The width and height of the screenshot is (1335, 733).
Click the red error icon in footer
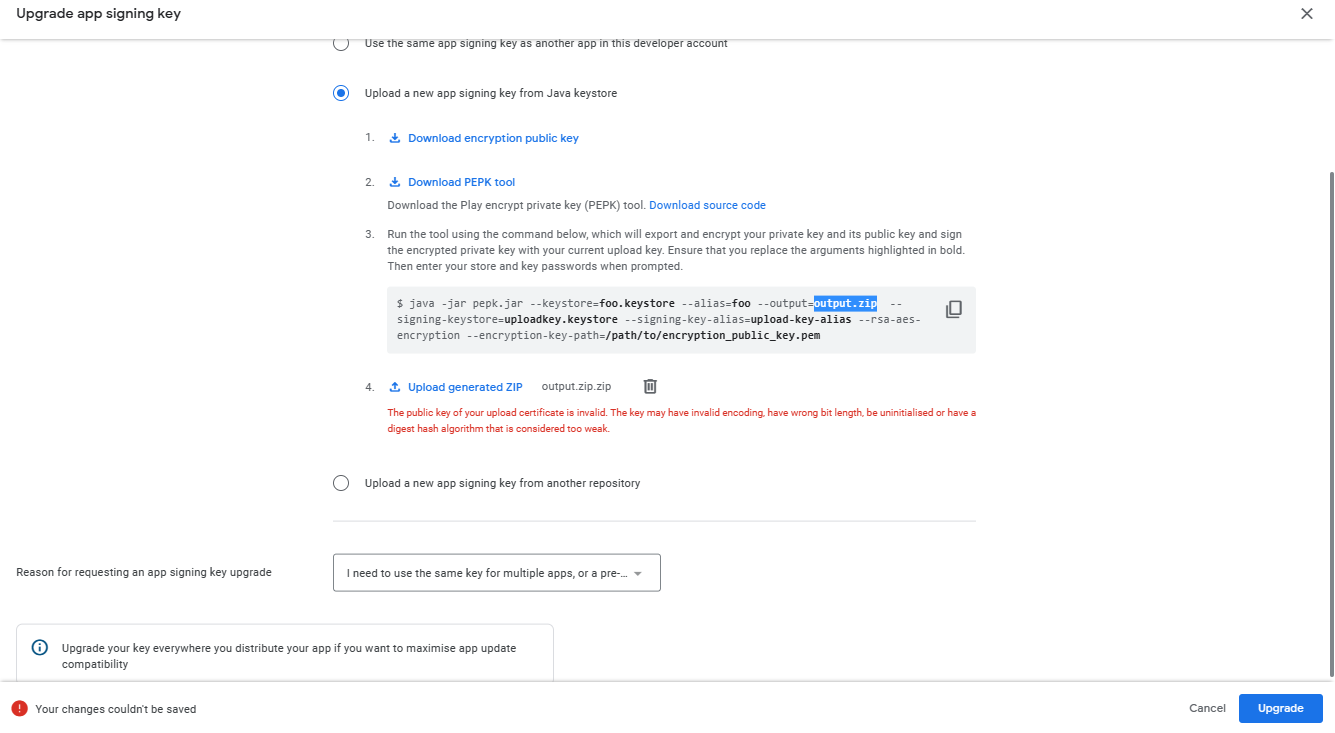tap(19, 708)
